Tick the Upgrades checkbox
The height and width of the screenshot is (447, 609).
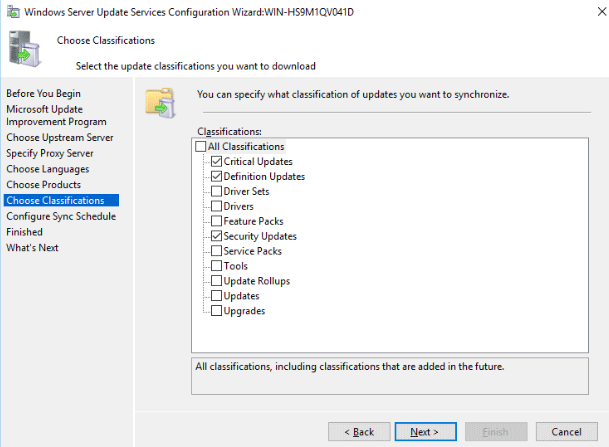pyautogui.click(x=216, y=311)
